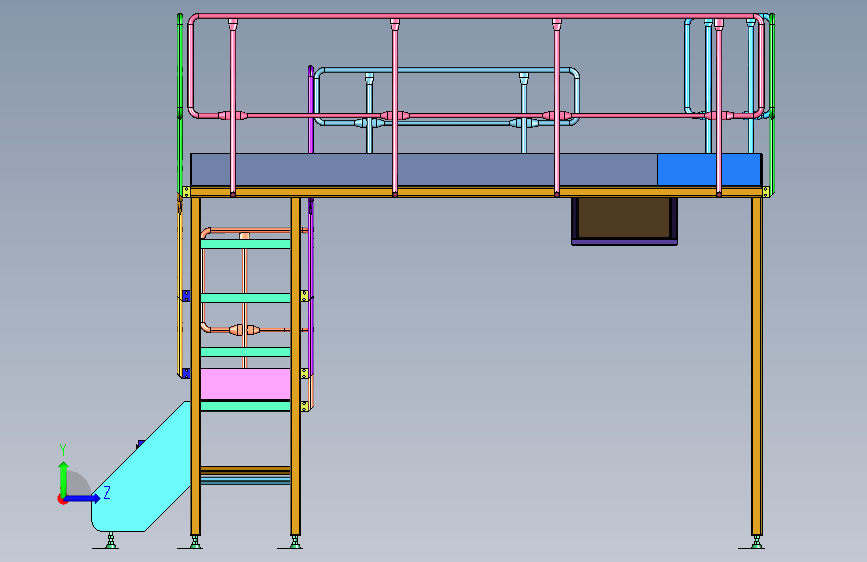
Task: Select the pink top handrail tube
Action: click(476, 16)
